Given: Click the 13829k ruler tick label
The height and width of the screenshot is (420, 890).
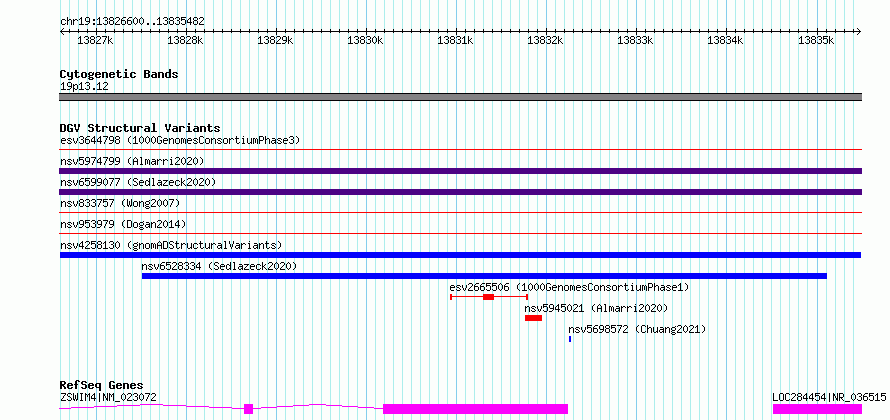Looking at the screenshot, I should pos(275,40).
